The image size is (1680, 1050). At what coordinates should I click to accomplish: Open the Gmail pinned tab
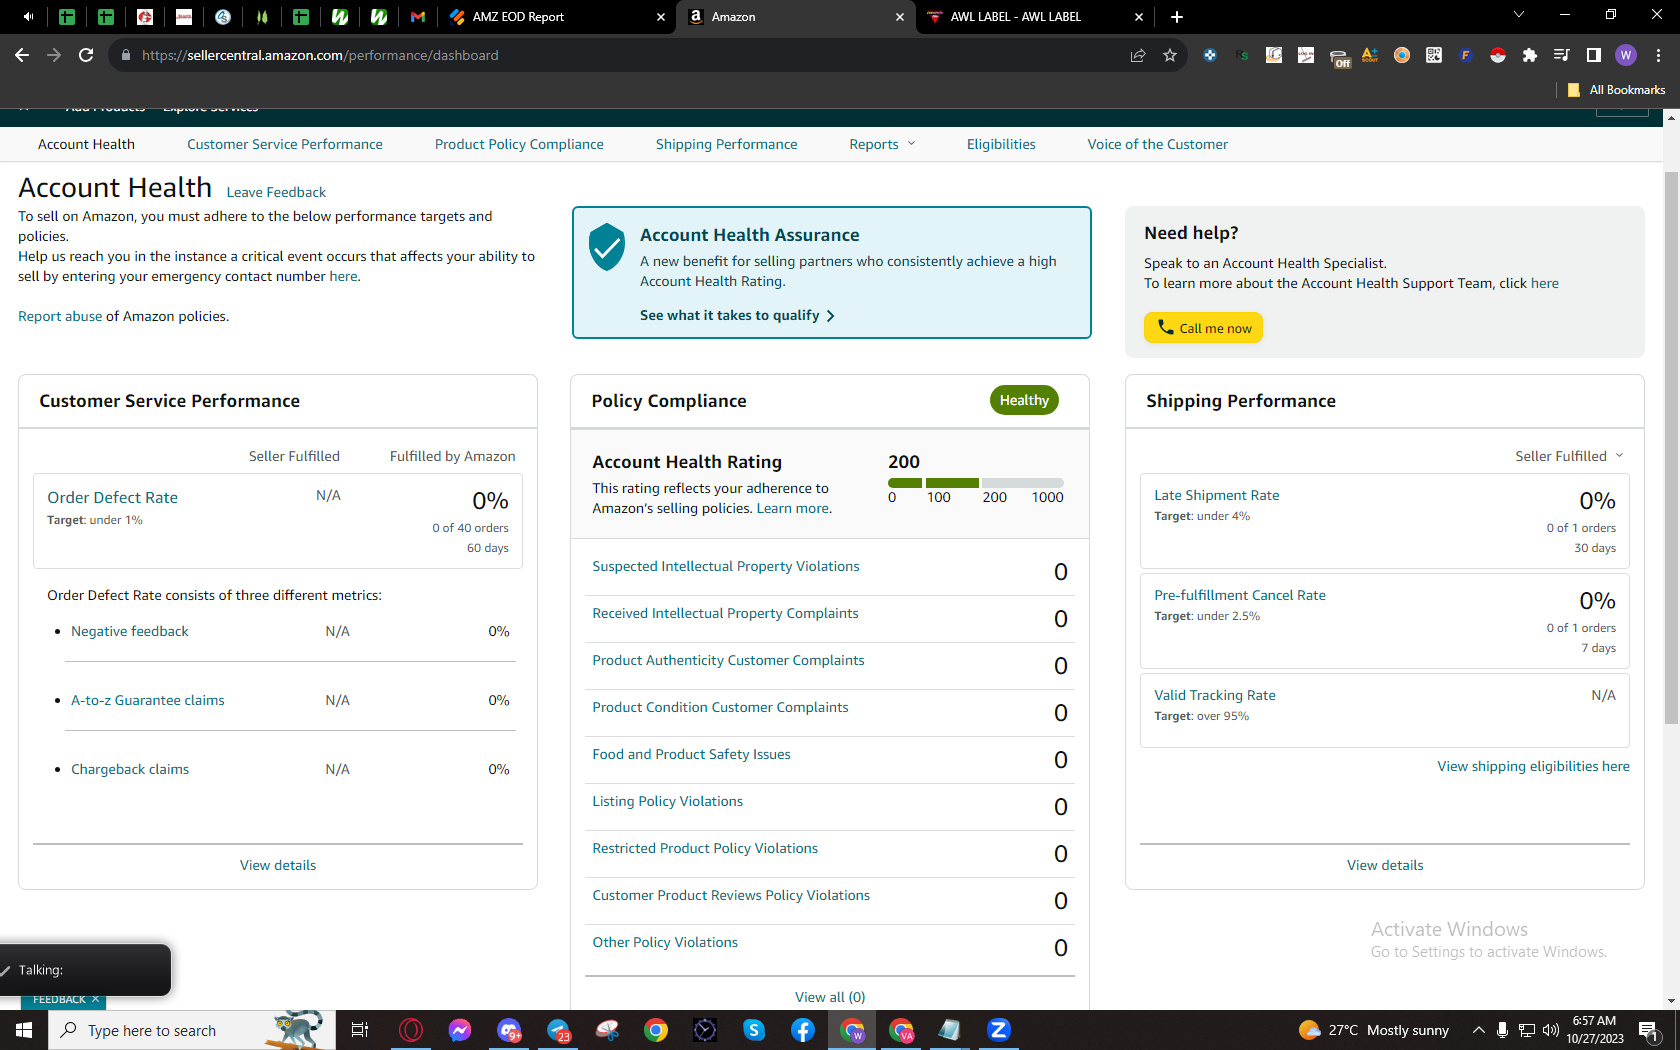(418, 17)
